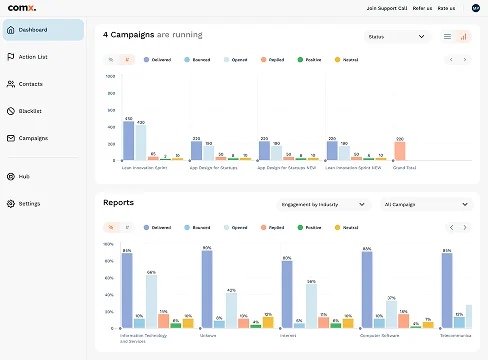Go to previous page of campaigns chart
The image size is (488, 360).
click(x=451, y=60)
